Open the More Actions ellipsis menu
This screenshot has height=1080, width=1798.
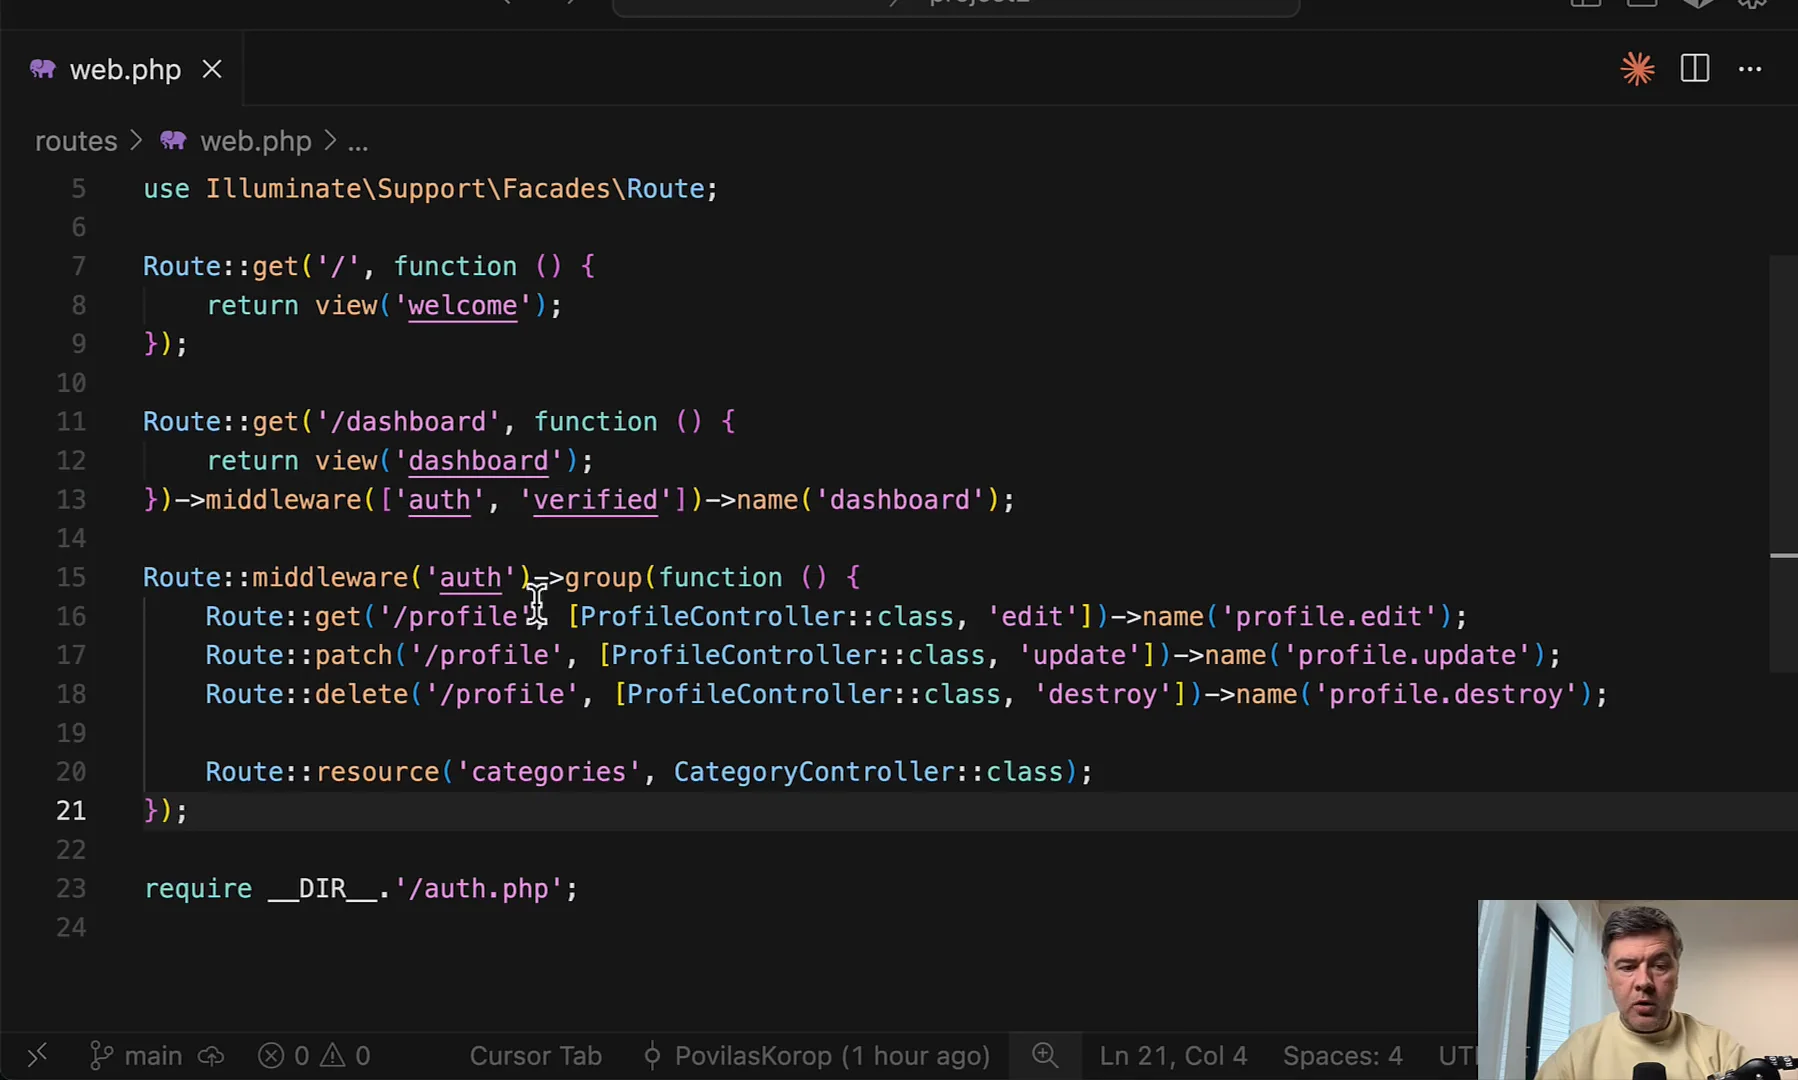coord(1750,69)
